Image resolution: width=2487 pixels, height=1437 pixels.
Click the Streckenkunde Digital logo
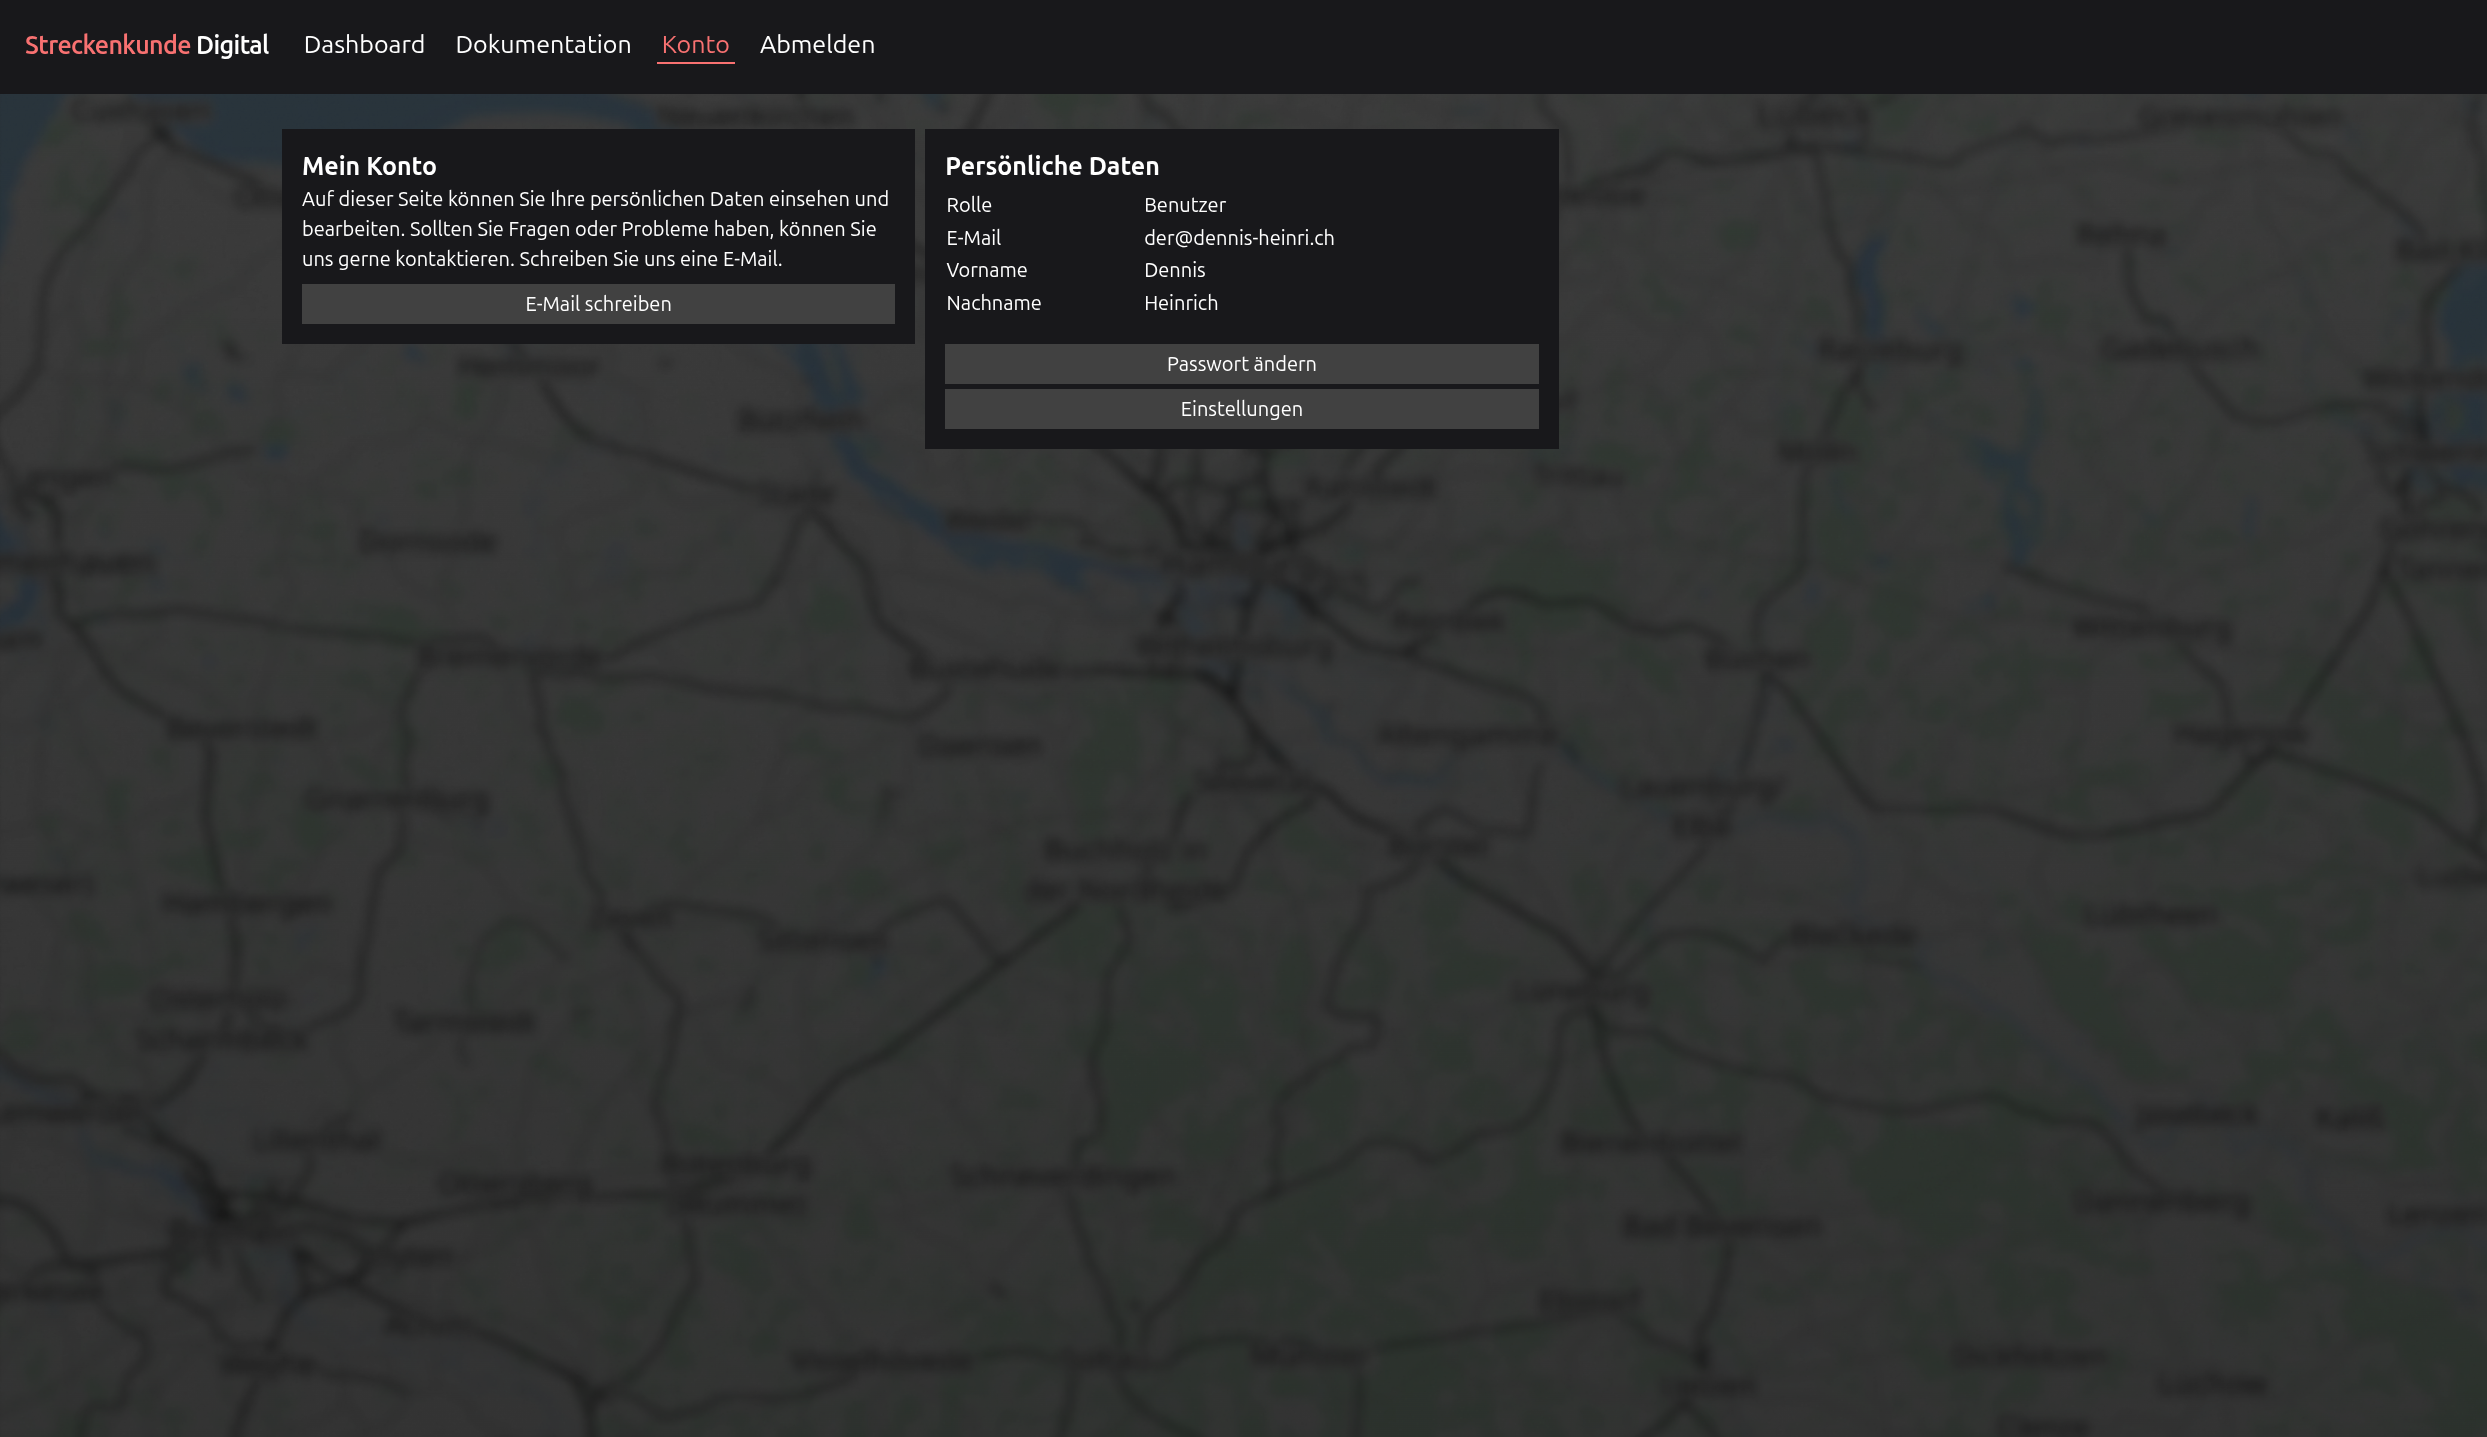[x=147, y=45]
